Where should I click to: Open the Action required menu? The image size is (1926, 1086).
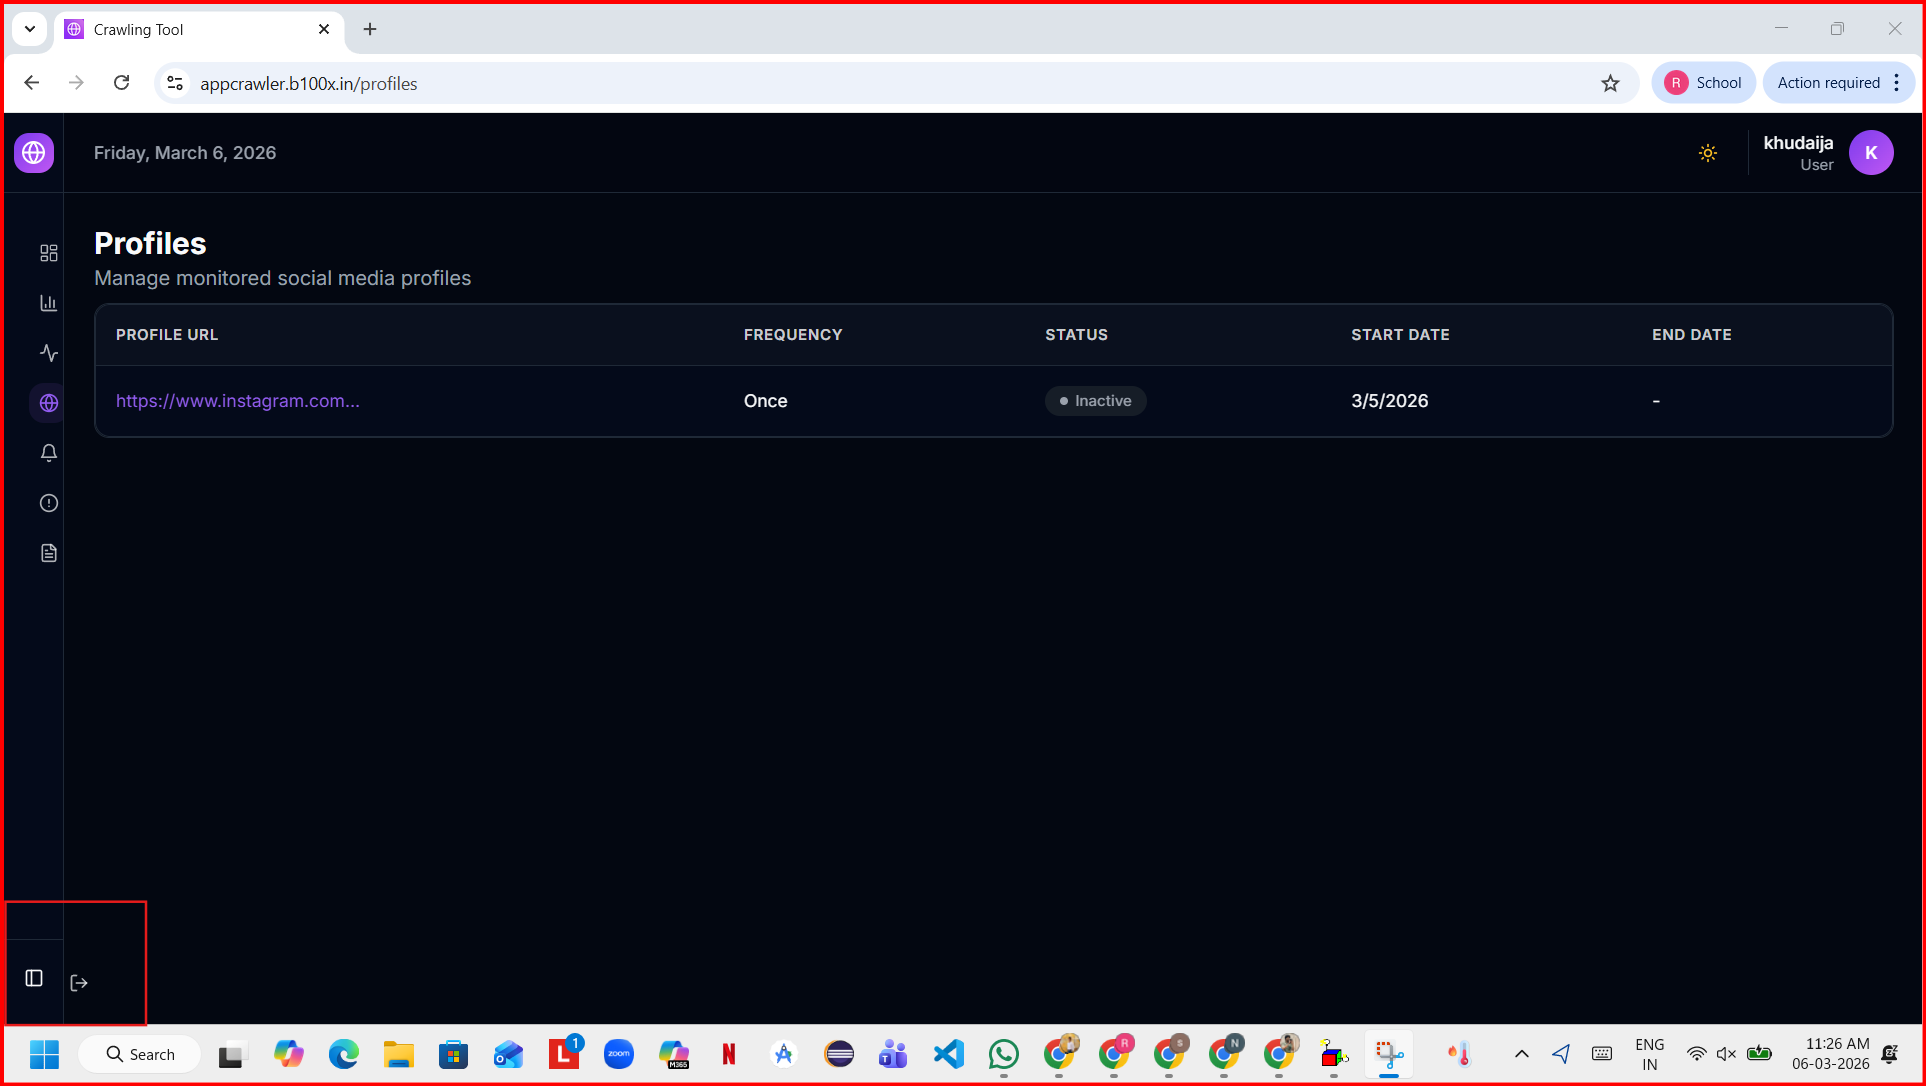[1838, 83]
